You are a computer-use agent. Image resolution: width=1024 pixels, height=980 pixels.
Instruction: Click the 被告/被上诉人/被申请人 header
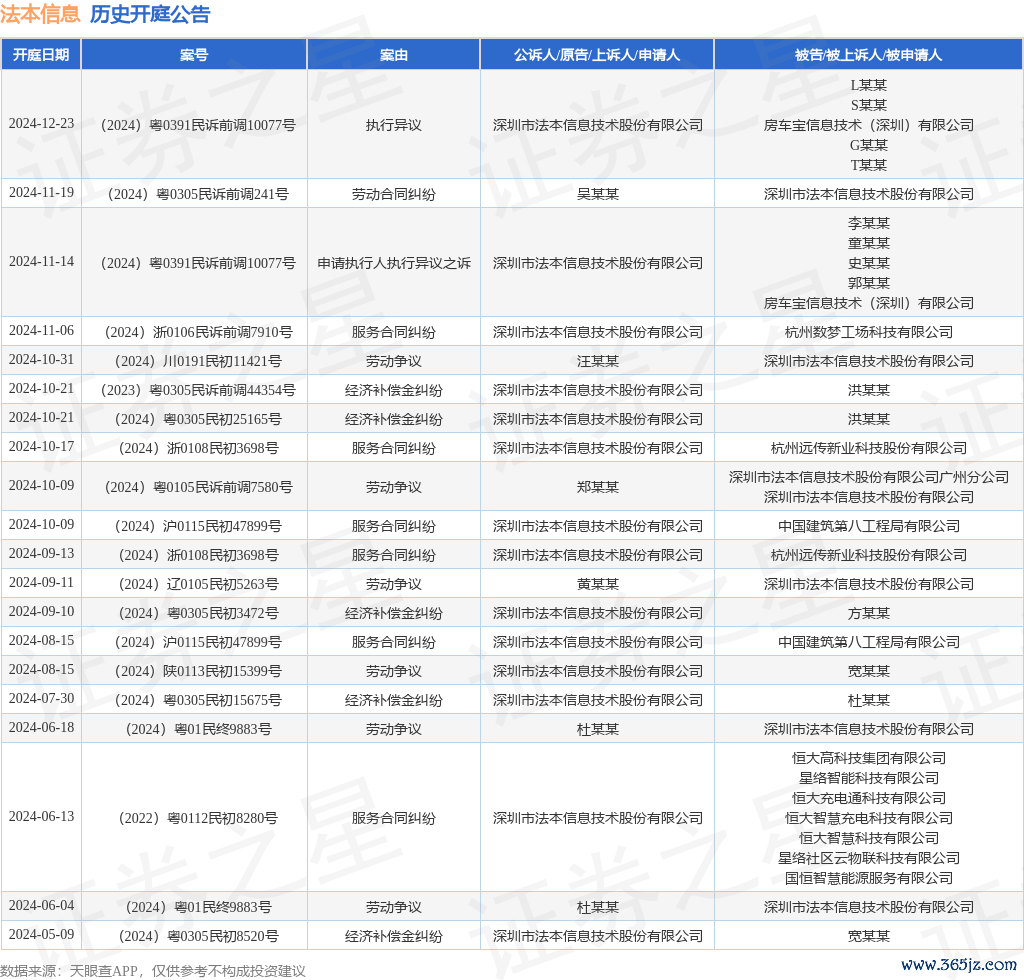click(x=869, y=55)
